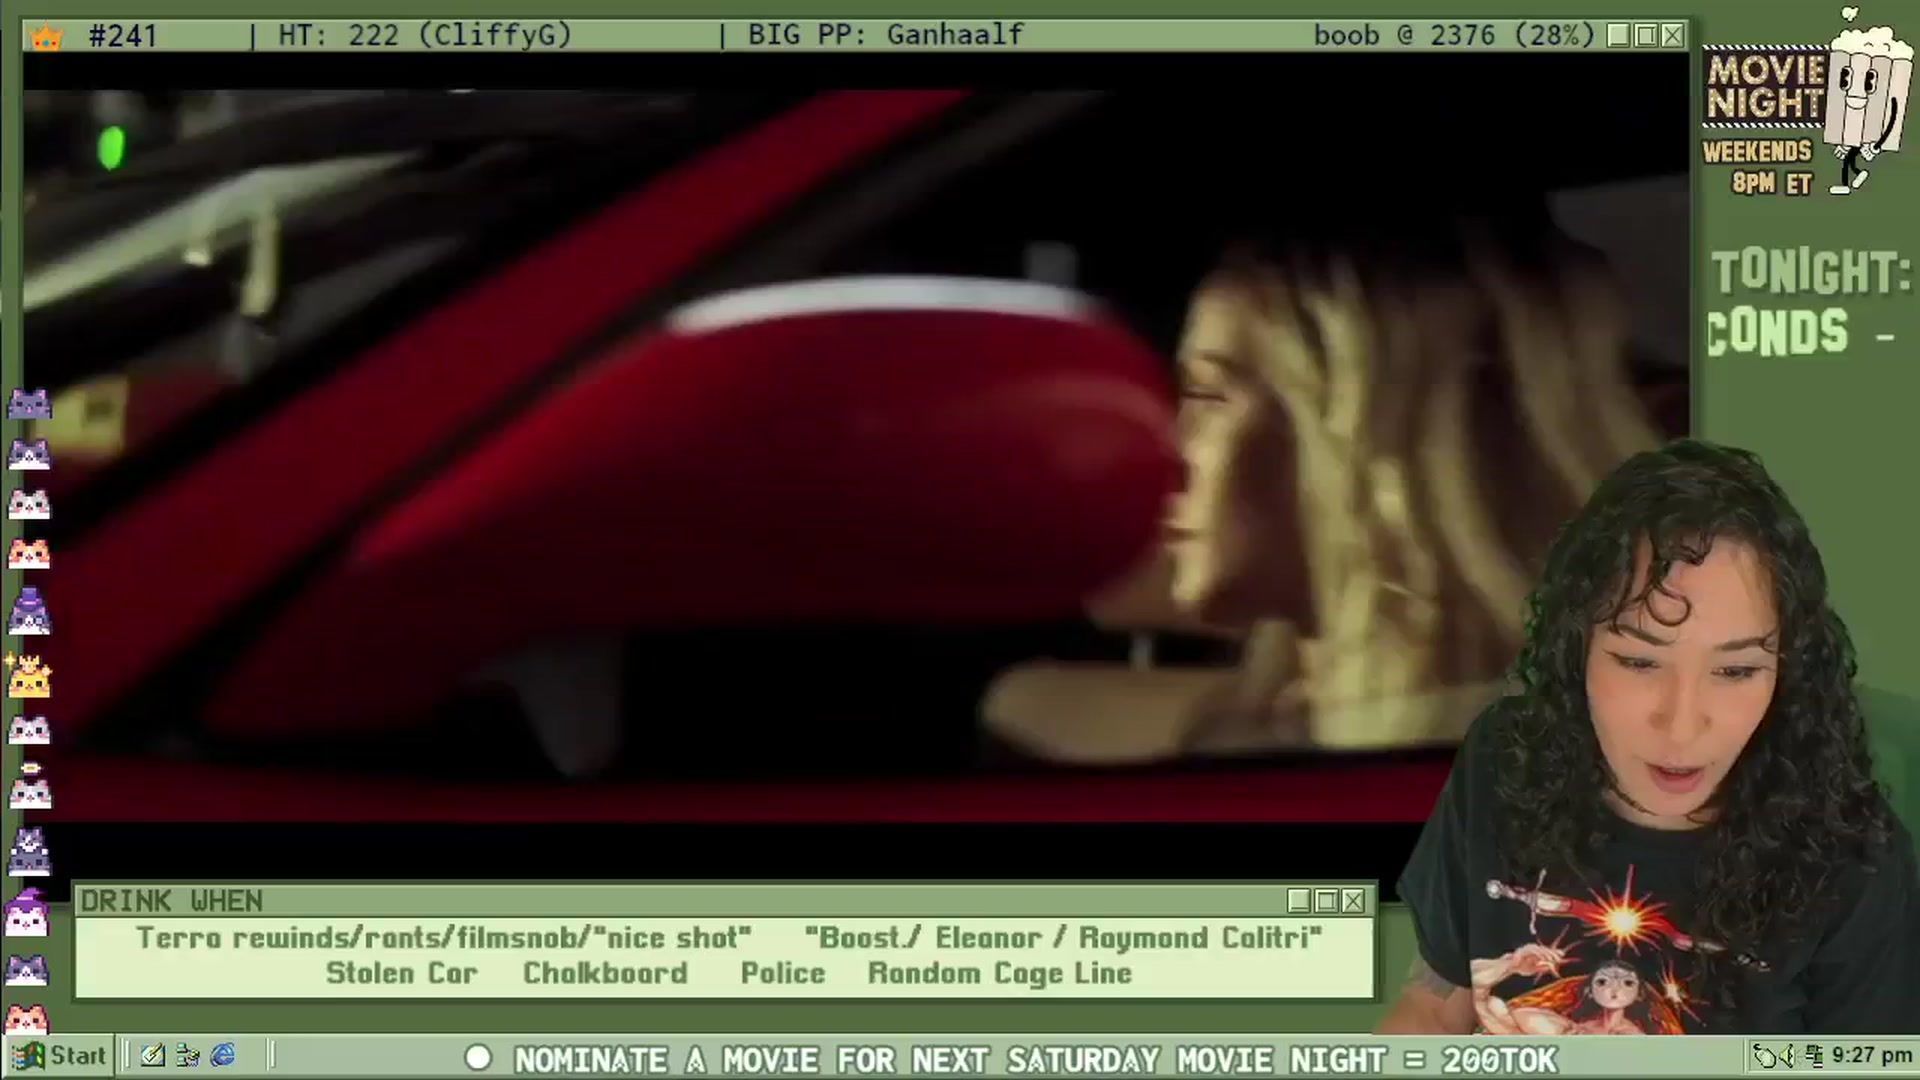Click 'Terra rewinds/rants/filmsnob' drink rule

(x=443, y=938)
